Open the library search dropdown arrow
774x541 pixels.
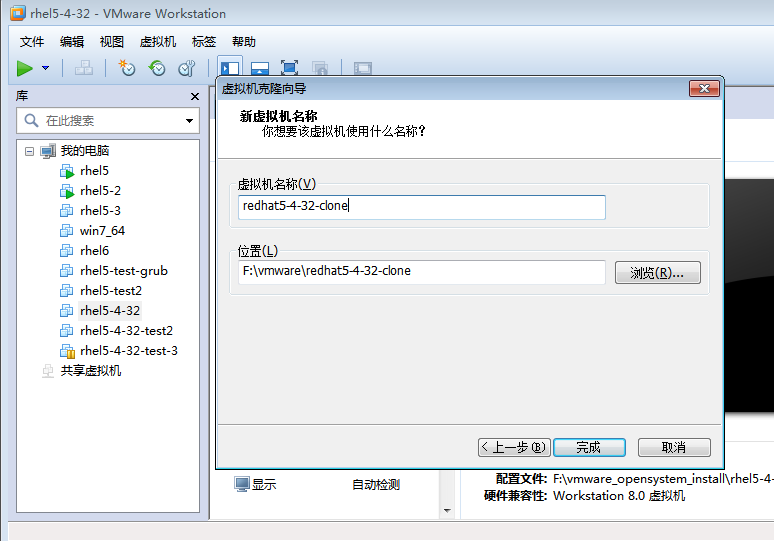190,120
